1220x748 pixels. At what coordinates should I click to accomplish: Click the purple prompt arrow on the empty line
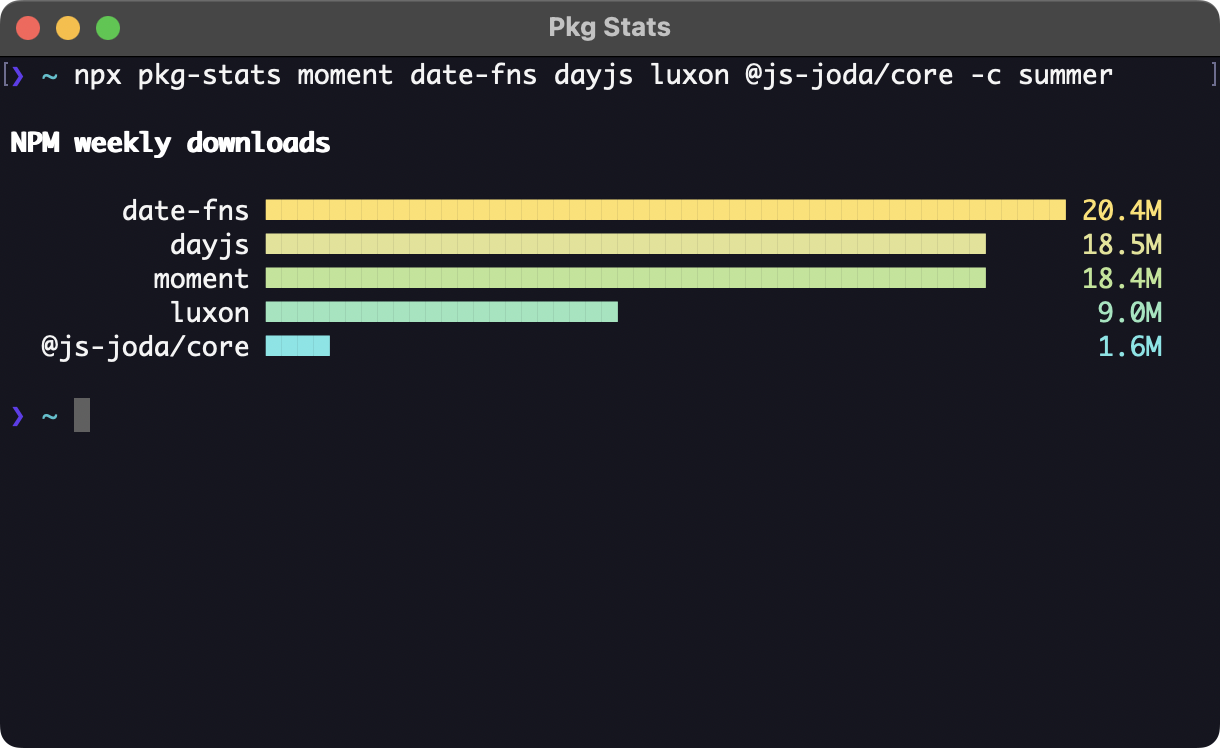tap(17, 415)
